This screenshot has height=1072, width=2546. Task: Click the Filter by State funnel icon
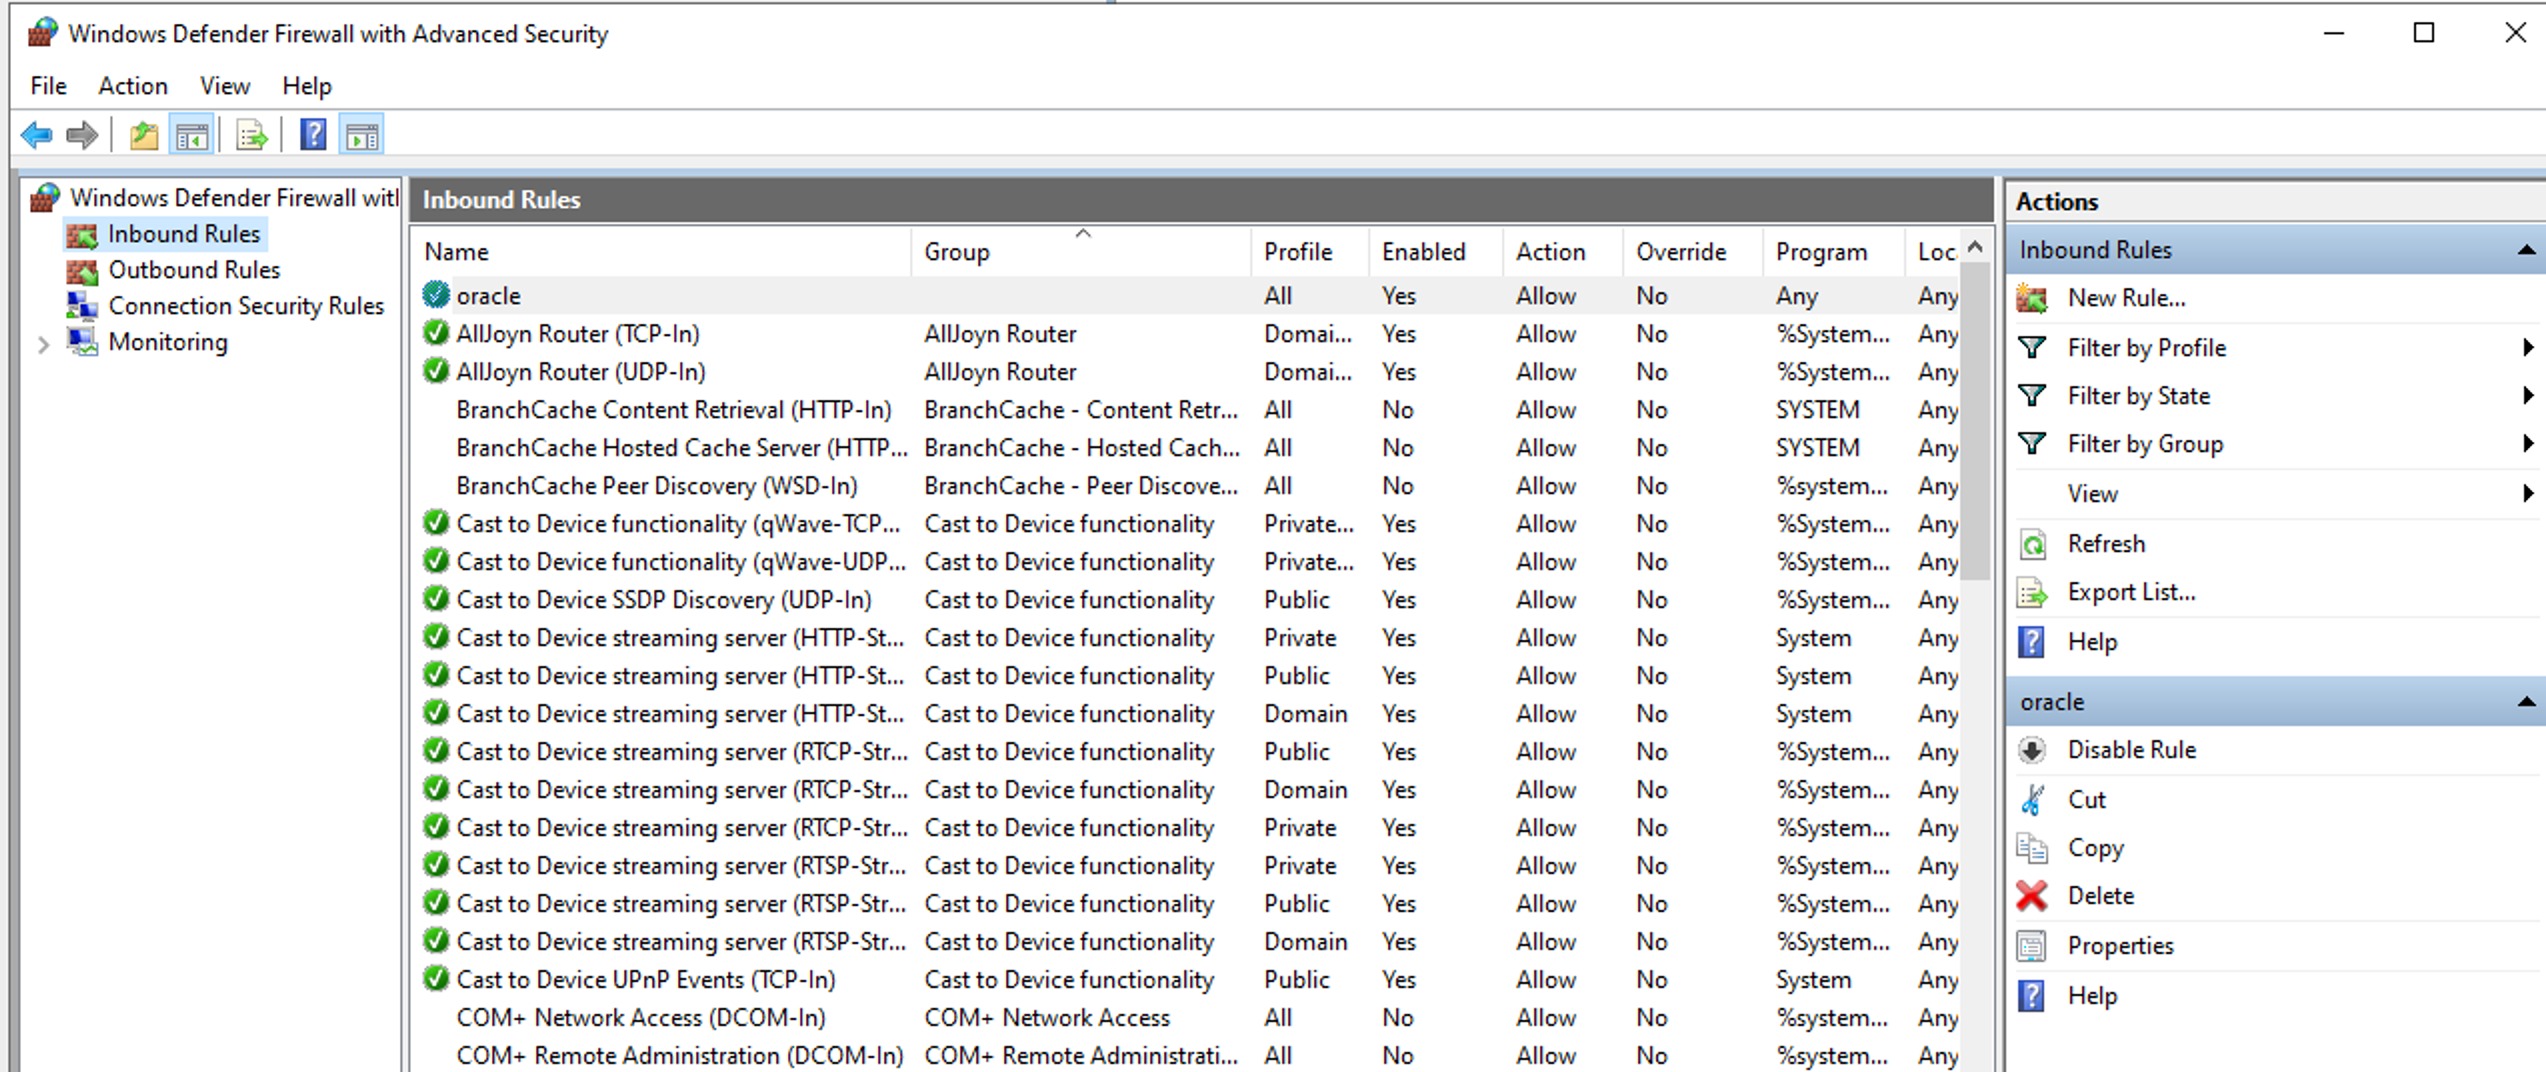pyautogui.click(x=2032, y=395)
